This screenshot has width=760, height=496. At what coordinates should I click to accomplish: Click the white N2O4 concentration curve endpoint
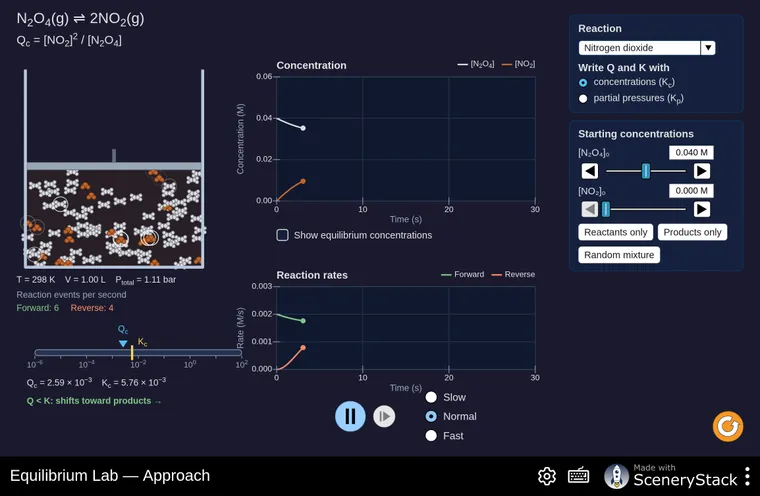tap(303, 128)
